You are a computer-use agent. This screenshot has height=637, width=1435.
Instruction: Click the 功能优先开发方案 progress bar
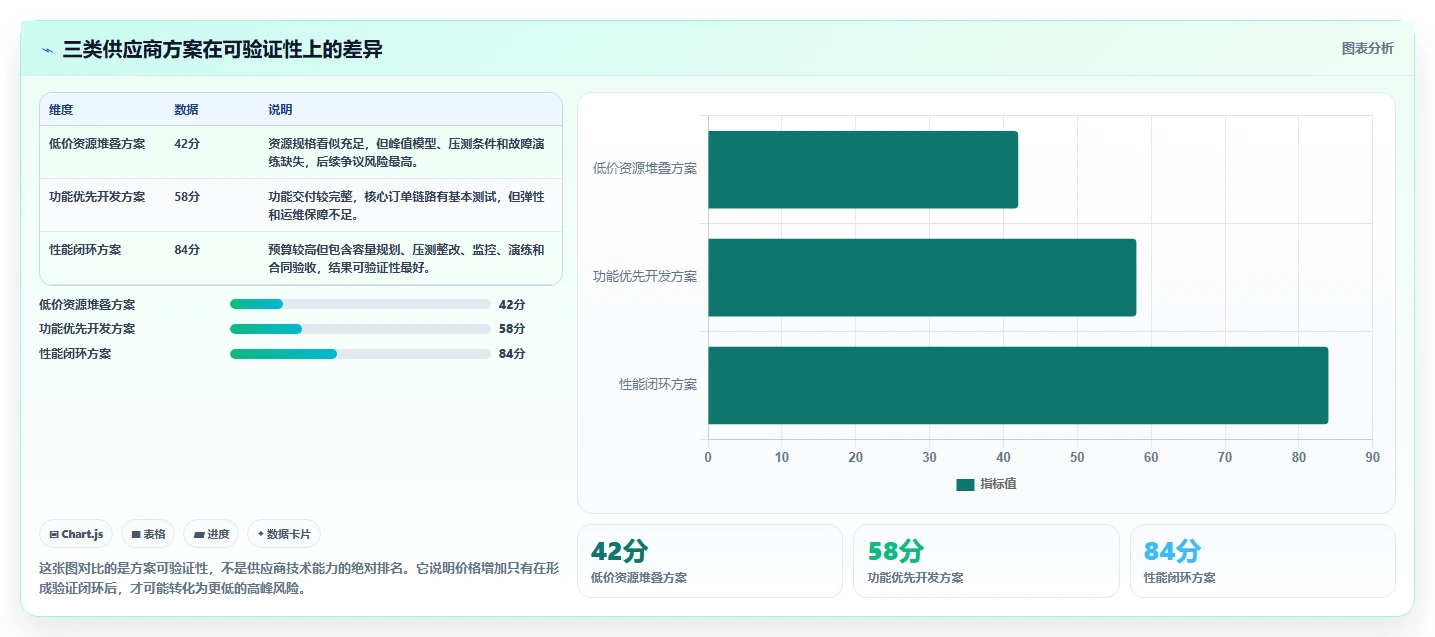click(360, 329)
